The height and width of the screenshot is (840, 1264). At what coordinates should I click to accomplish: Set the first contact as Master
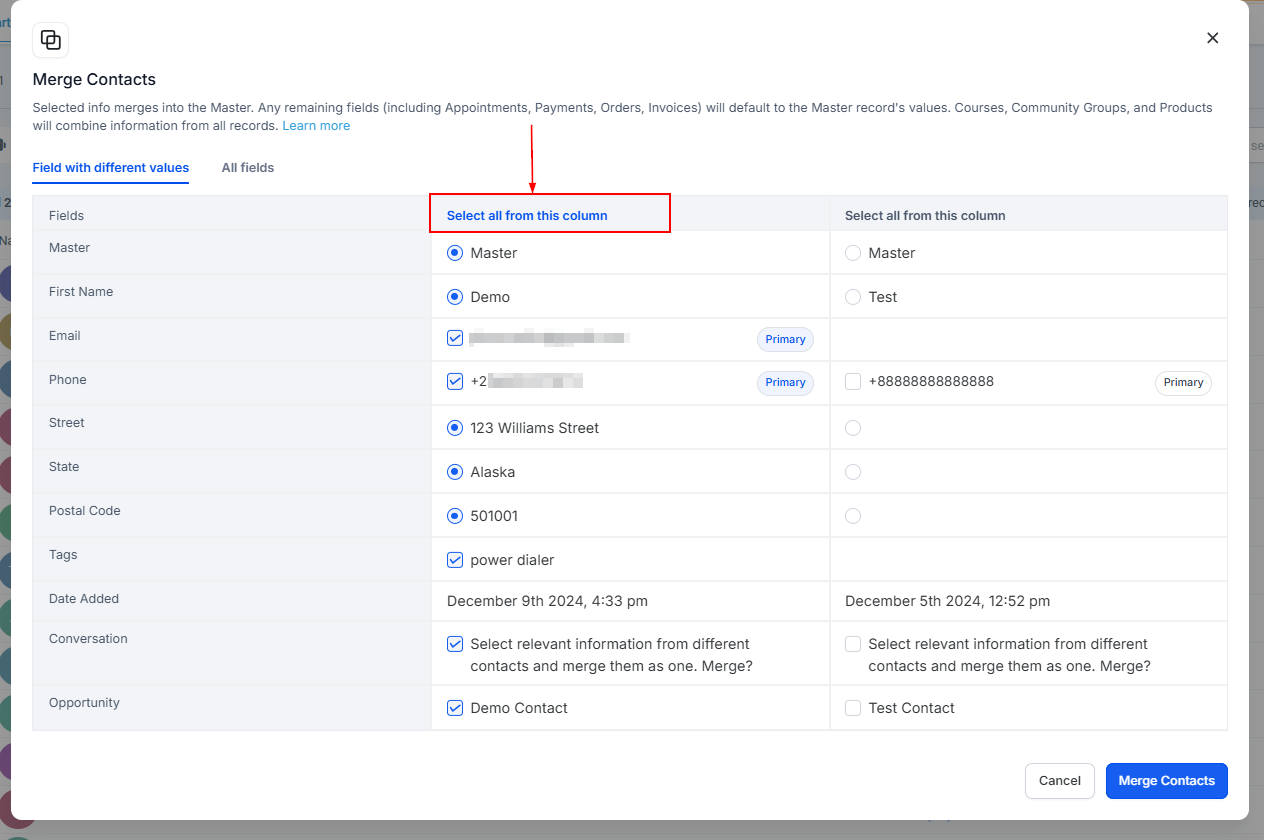pos(455,253)
